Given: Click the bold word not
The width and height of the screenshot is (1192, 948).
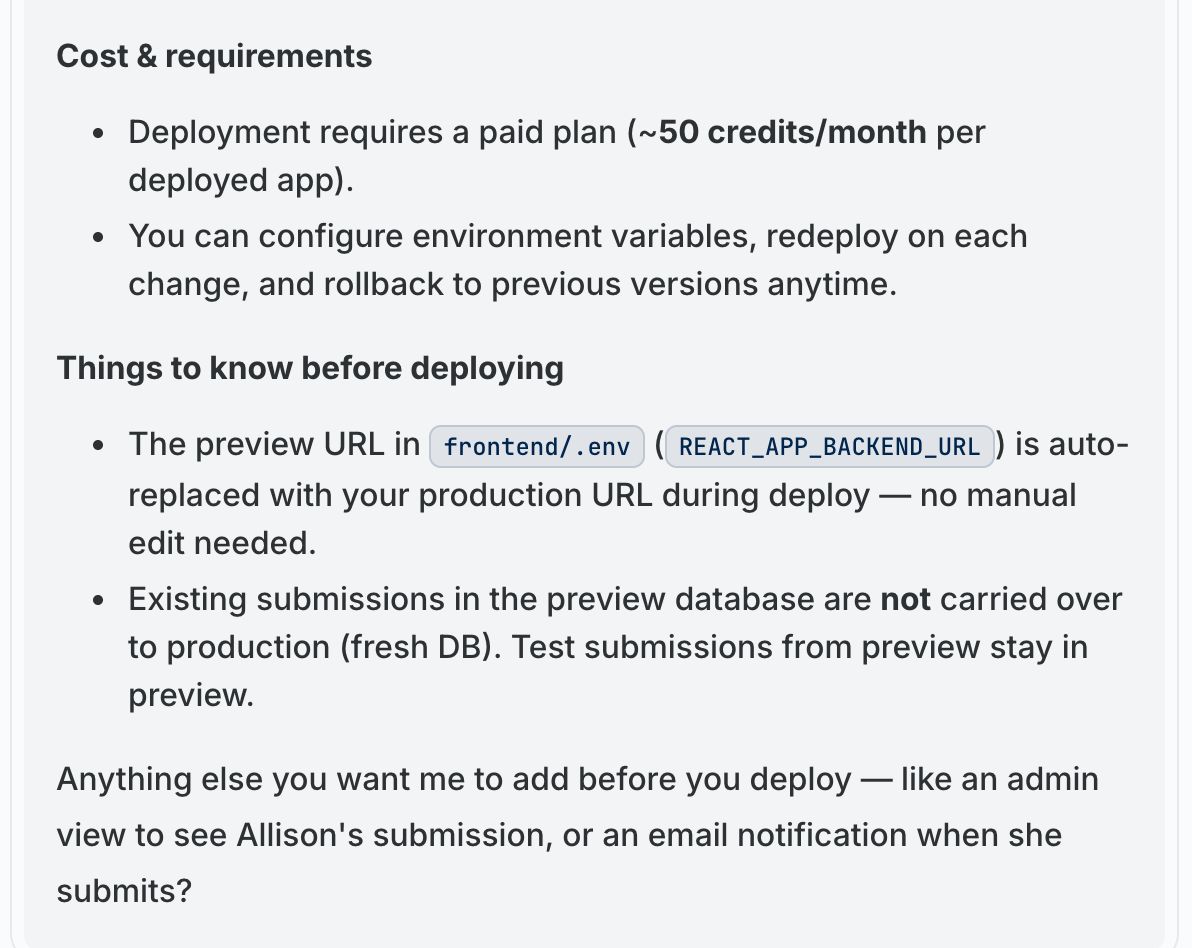Looking at the screenshot, I should [905, 599].
